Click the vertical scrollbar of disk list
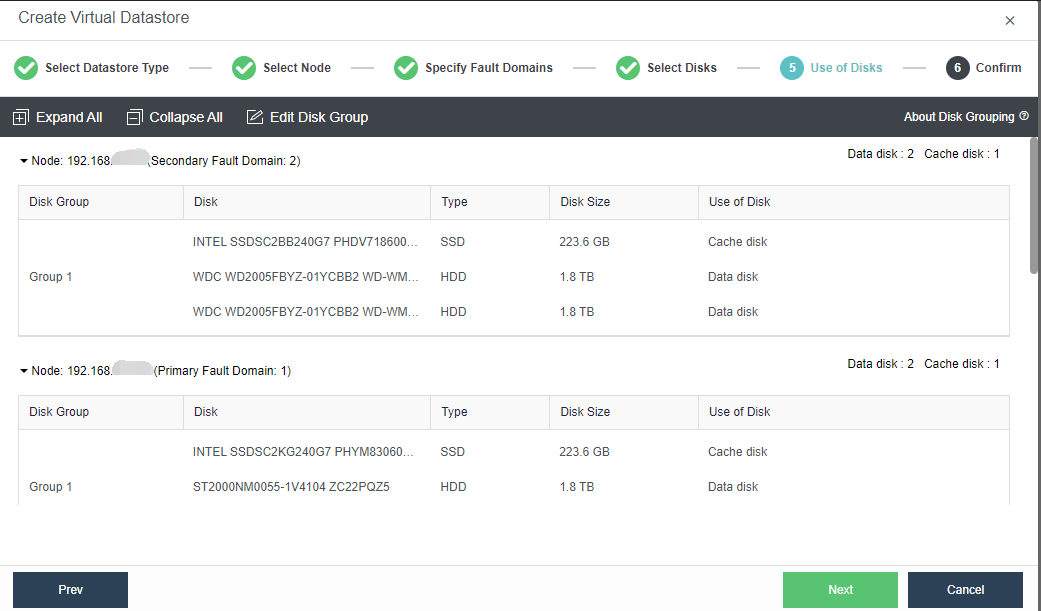This screenshot has width=1041, height=611. point(1034,205)
